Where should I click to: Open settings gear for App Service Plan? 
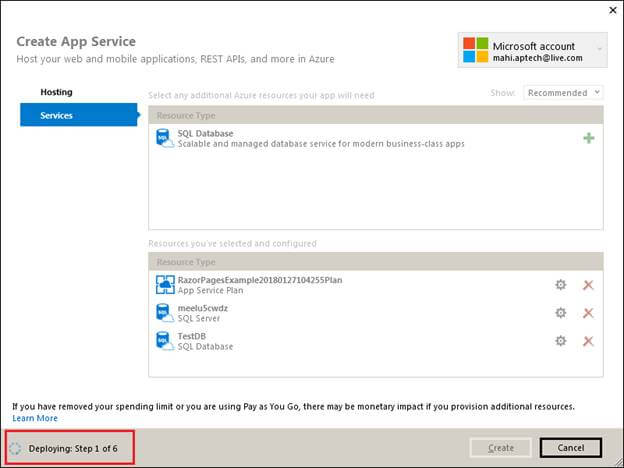(x=560, y=285)
